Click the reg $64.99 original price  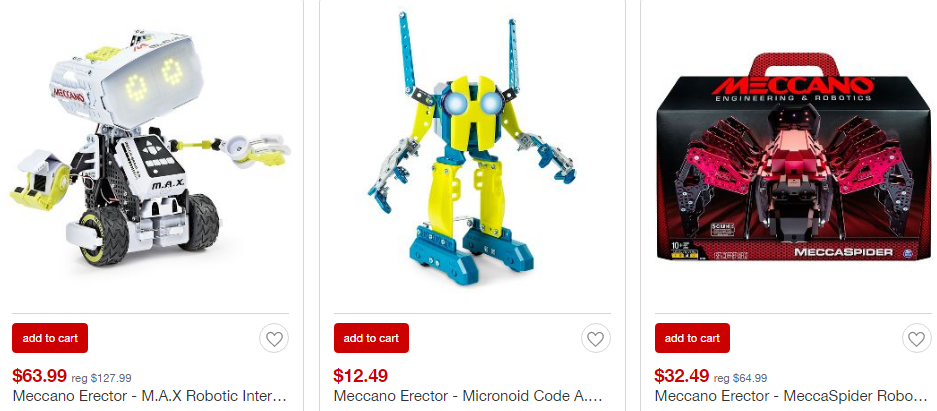point(740,378)
